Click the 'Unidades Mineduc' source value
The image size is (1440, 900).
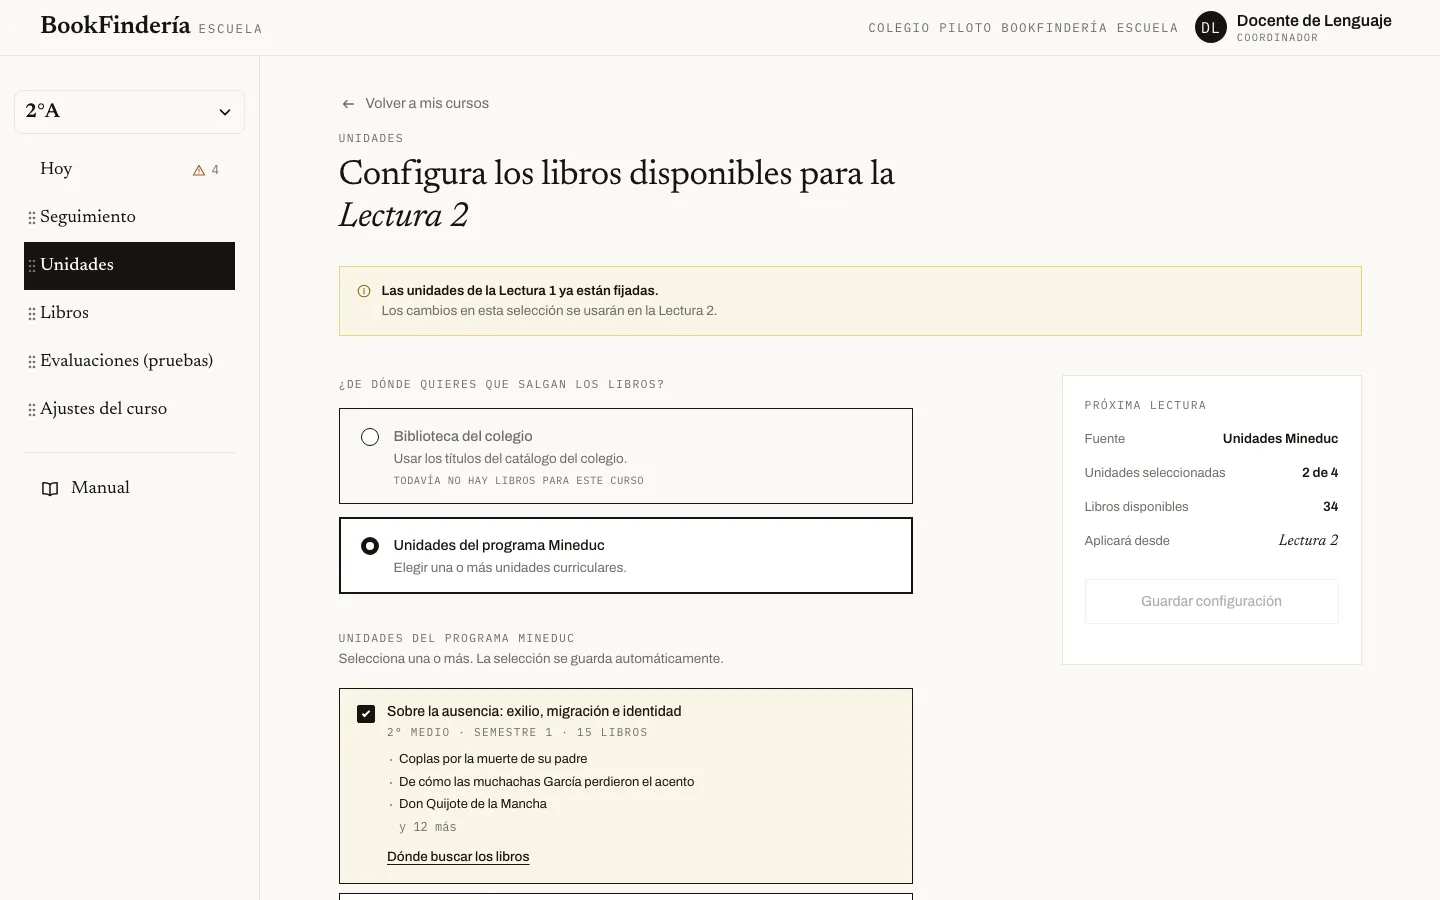(x=1280, y=439)
